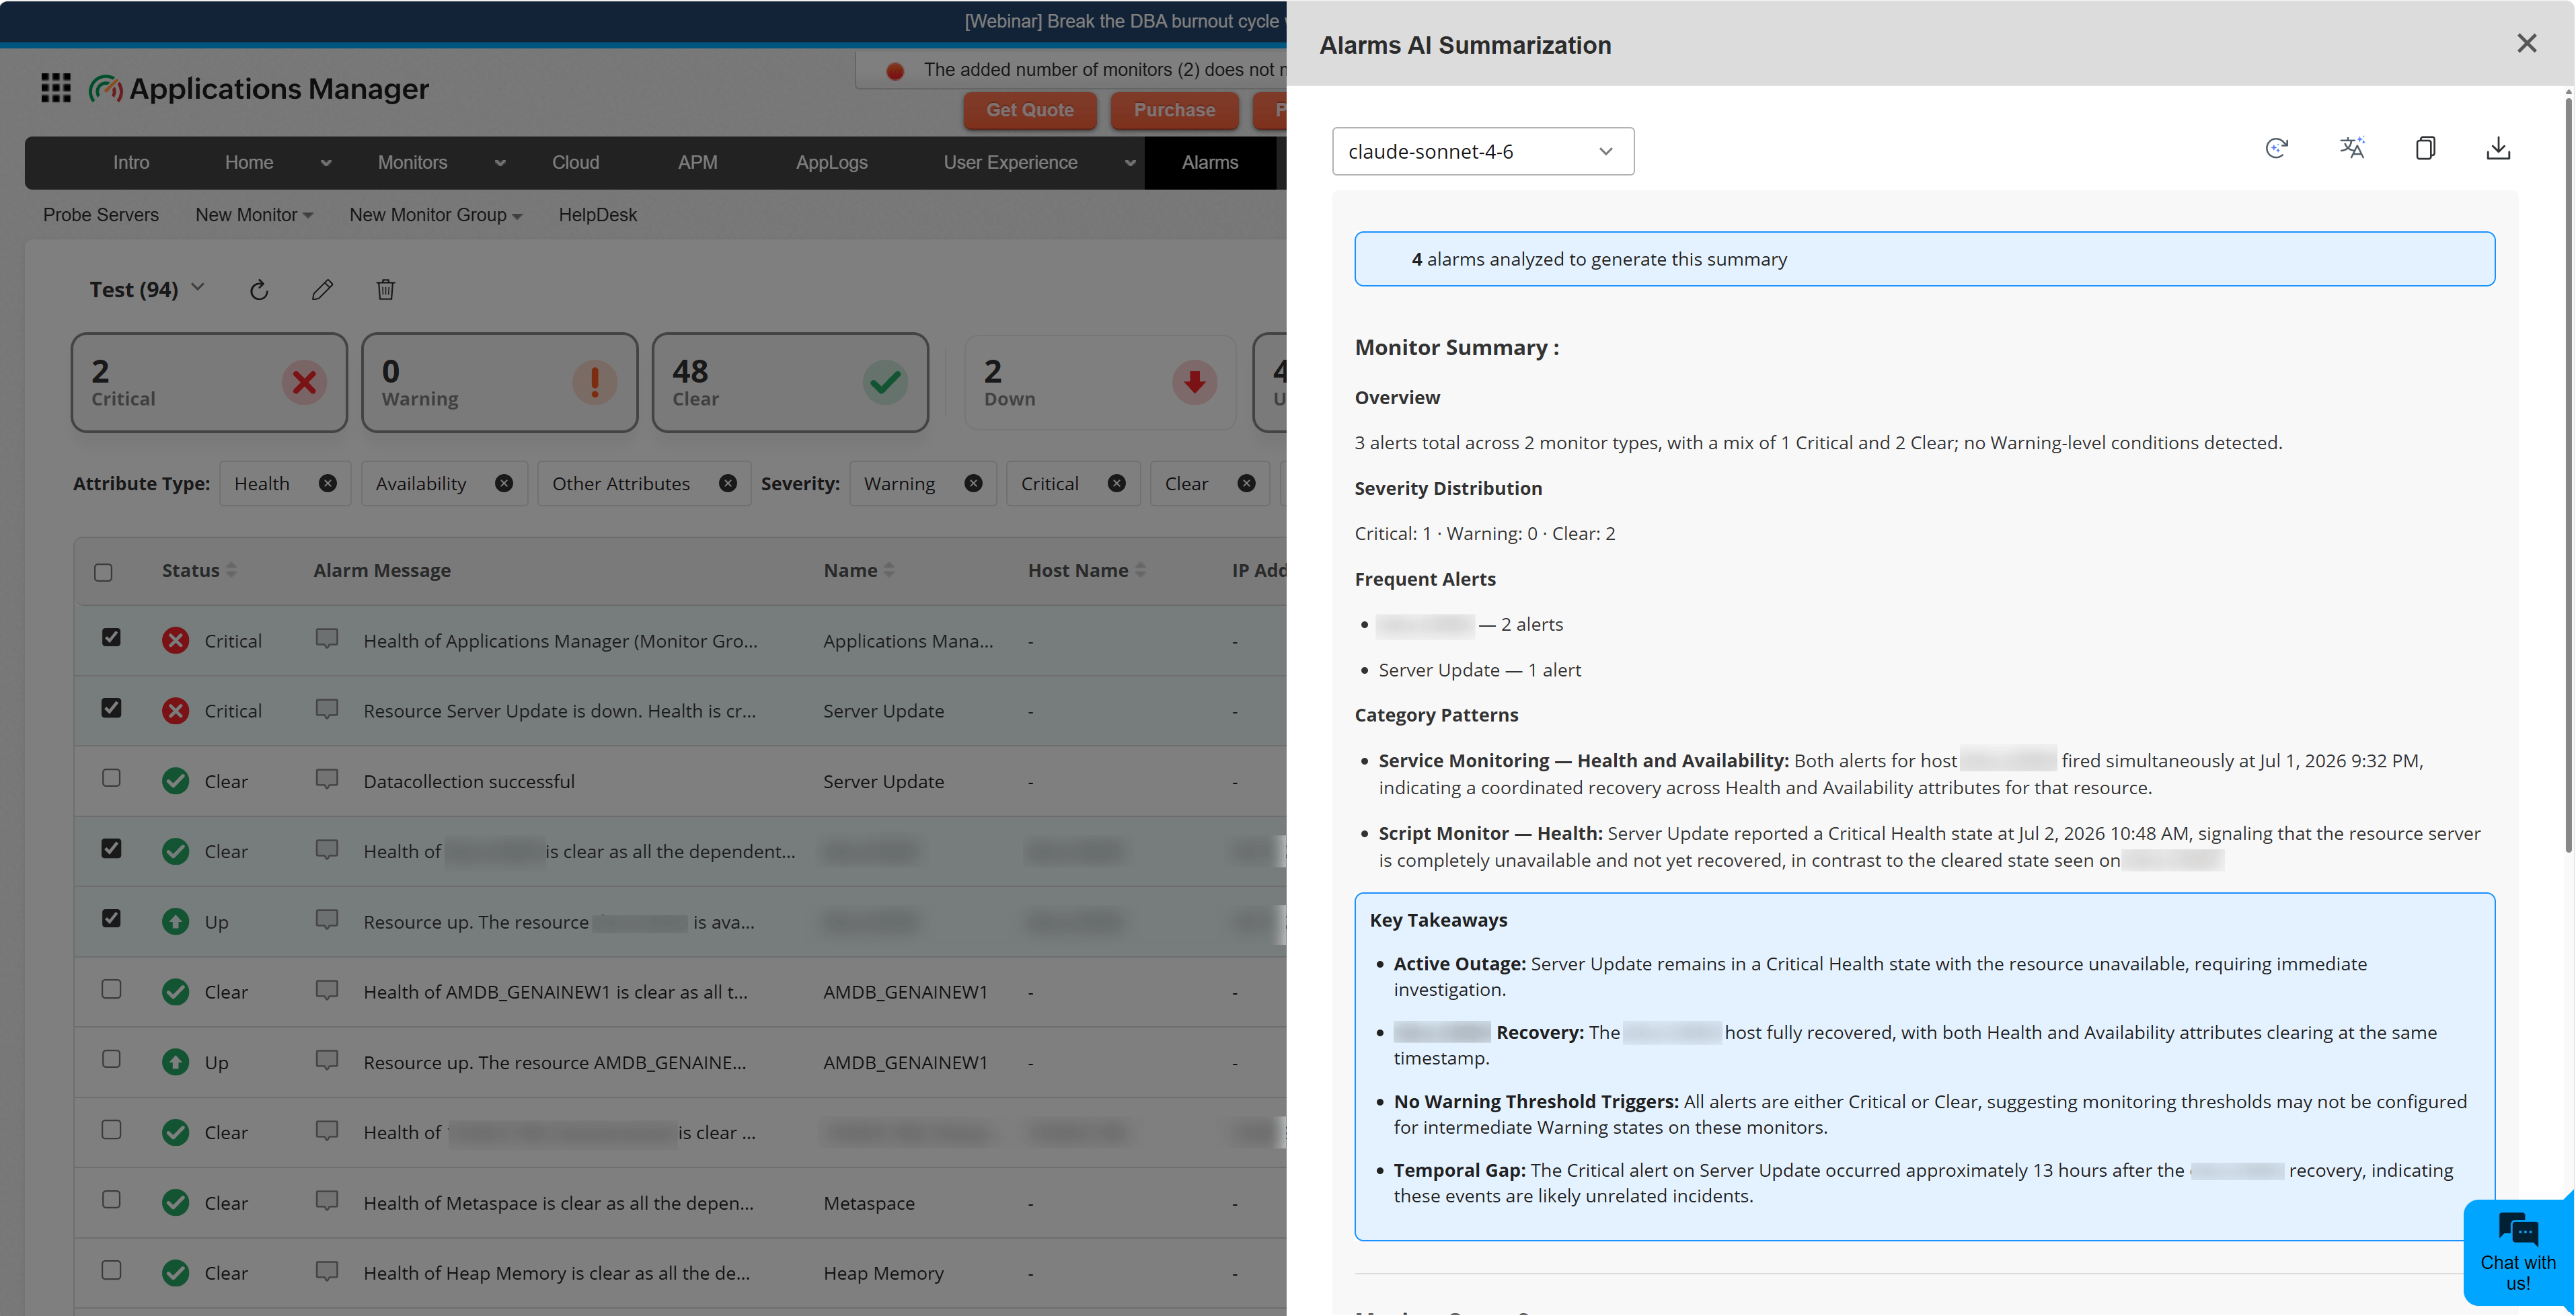Viewport: 2576px width, 1316px height.
Task: Remove the Health attribute filter
Action: click(x=328, y=484)
